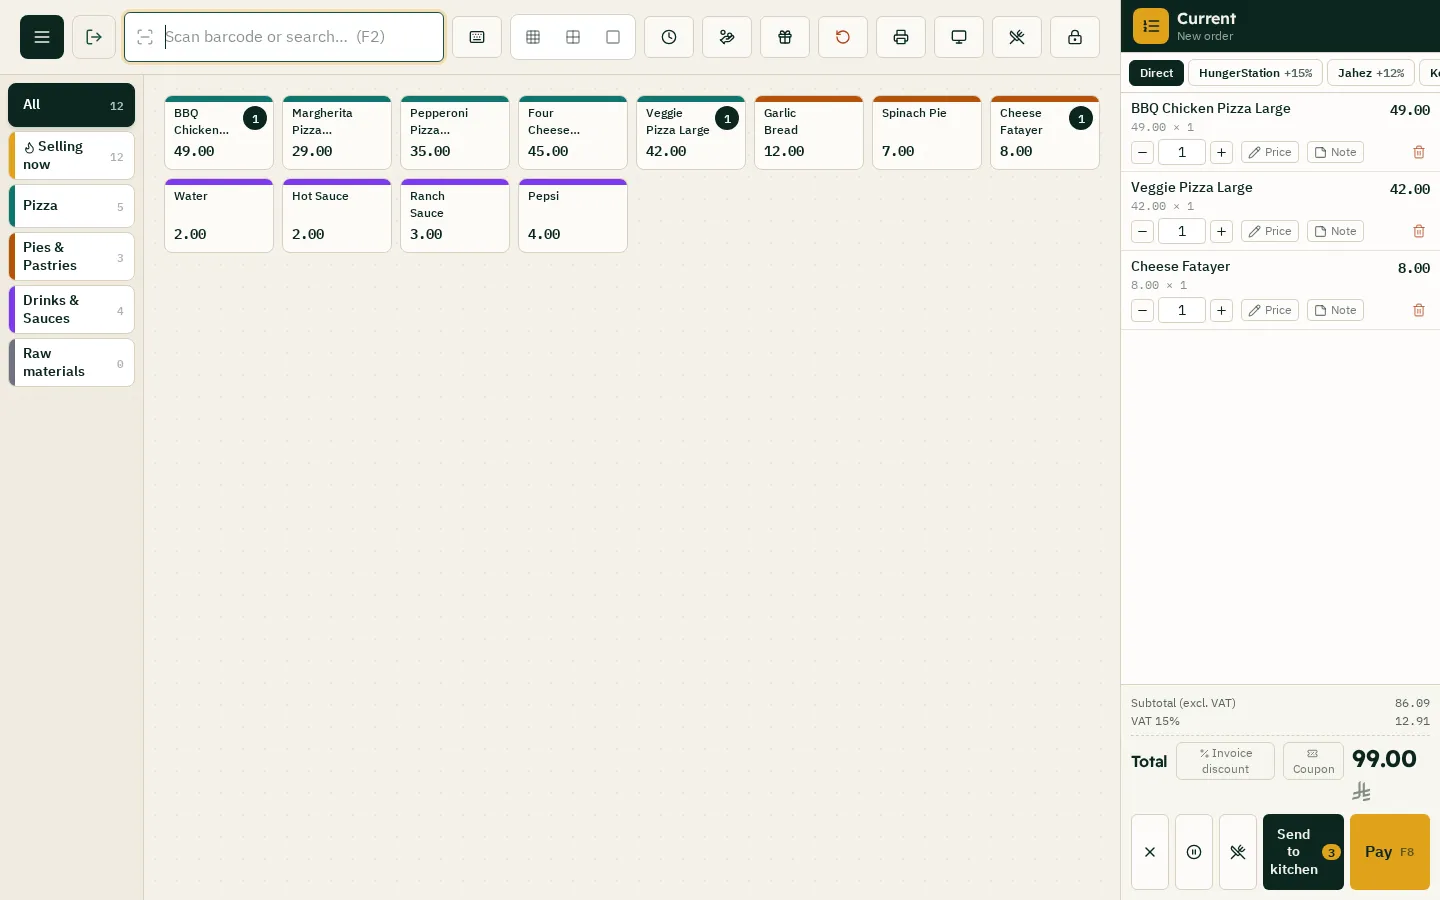This screenshot has width=1440, height=900.
Task: Decrease Veggie Pizza Large quantity
Action: tap(1142, 231)
